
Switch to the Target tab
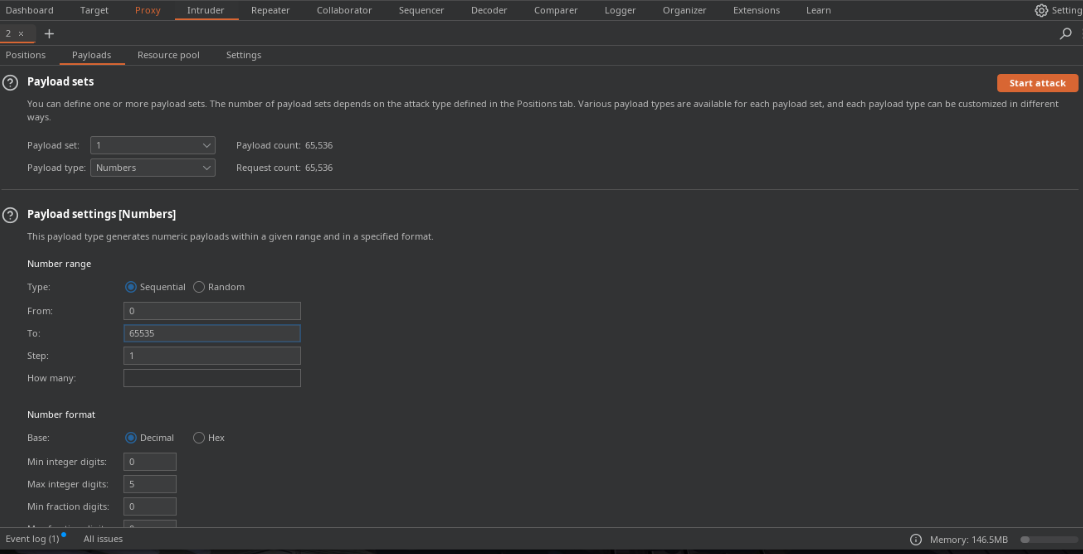[94, 10]
